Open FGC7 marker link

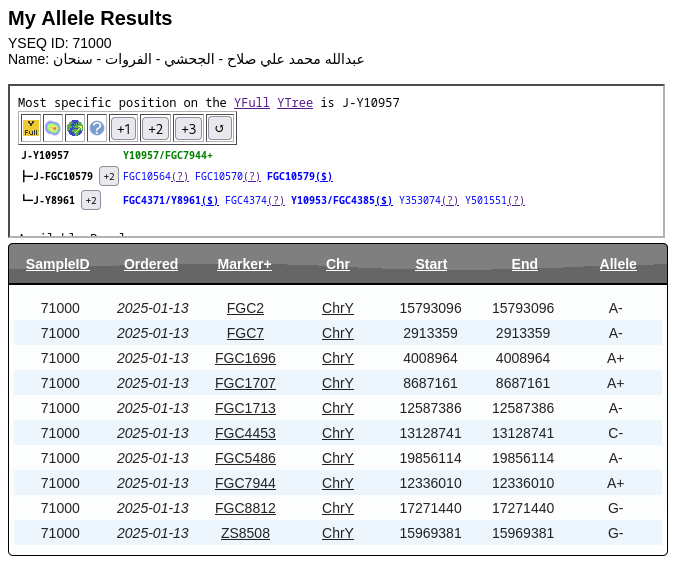click(x=245, y=333)
